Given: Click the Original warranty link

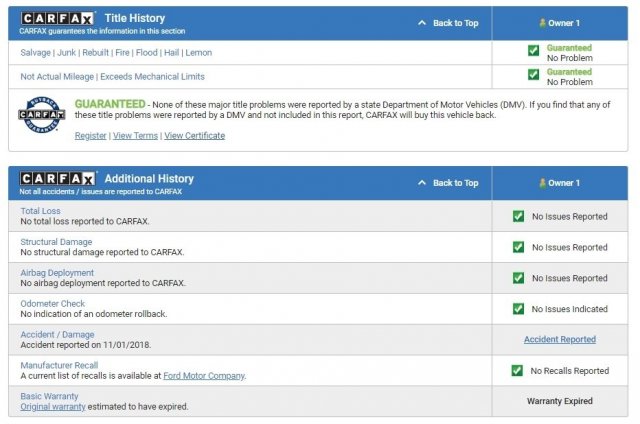Looking at the screenshot, I should tap(54, 407).
